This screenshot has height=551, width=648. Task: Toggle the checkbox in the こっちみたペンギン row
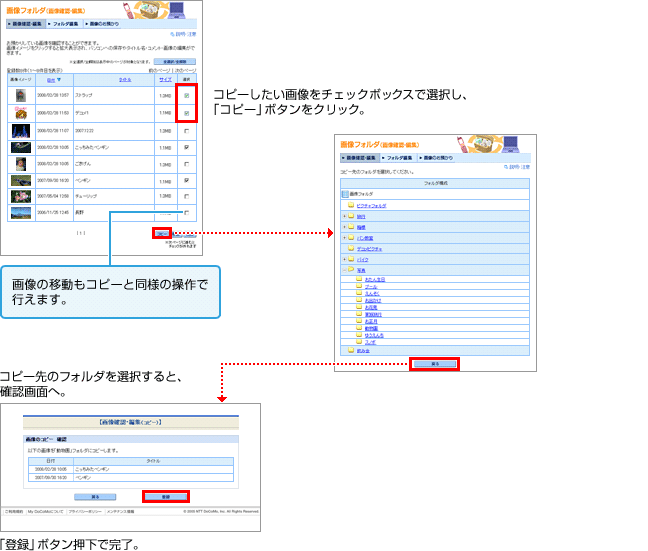coord(187,147)
